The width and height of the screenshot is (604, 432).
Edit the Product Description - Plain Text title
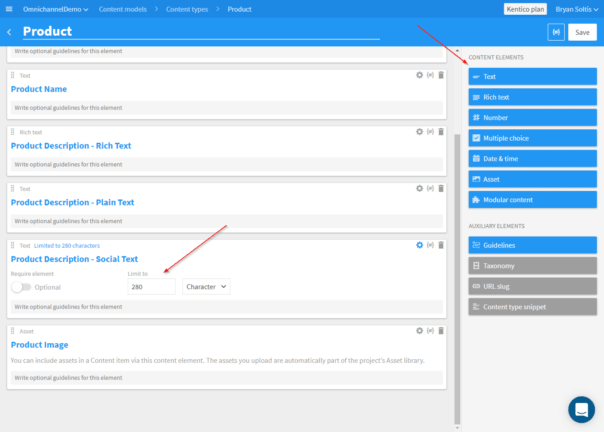point(72,202)
